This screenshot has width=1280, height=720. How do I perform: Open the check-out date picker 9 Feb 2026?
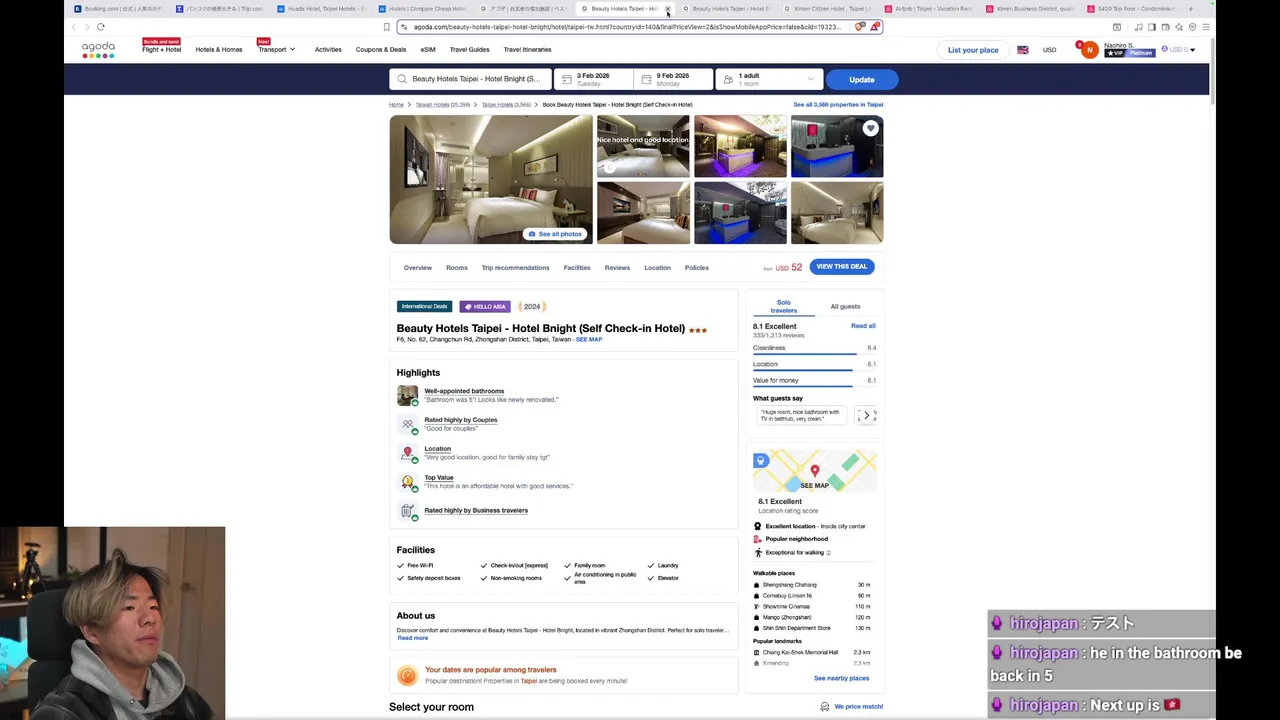[x=674, y=79]
